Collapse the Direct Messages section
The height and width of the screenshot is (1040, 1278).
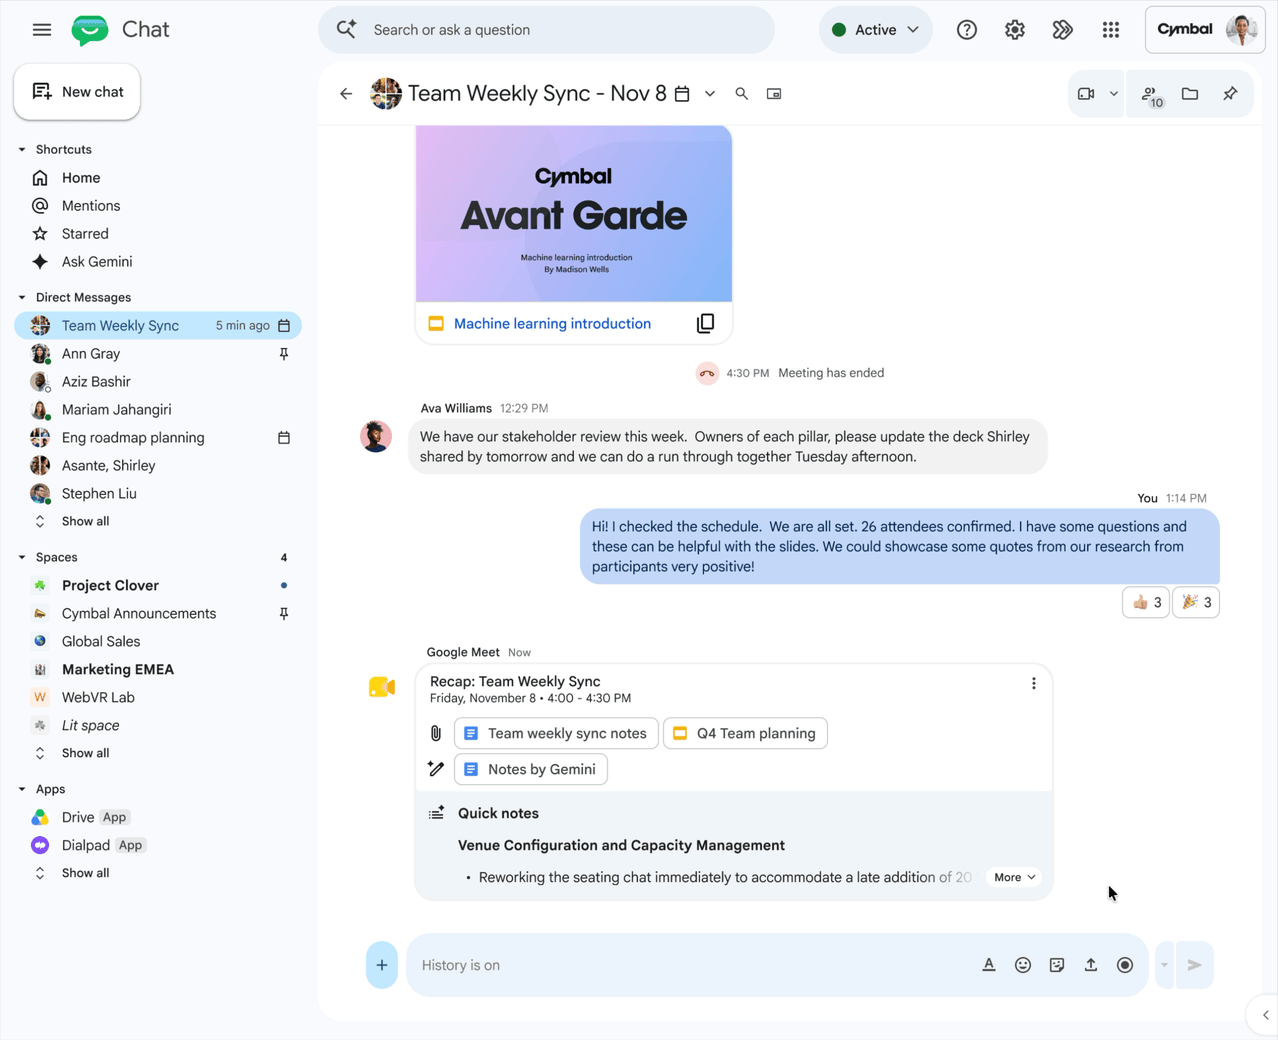(x=22, y=298)
